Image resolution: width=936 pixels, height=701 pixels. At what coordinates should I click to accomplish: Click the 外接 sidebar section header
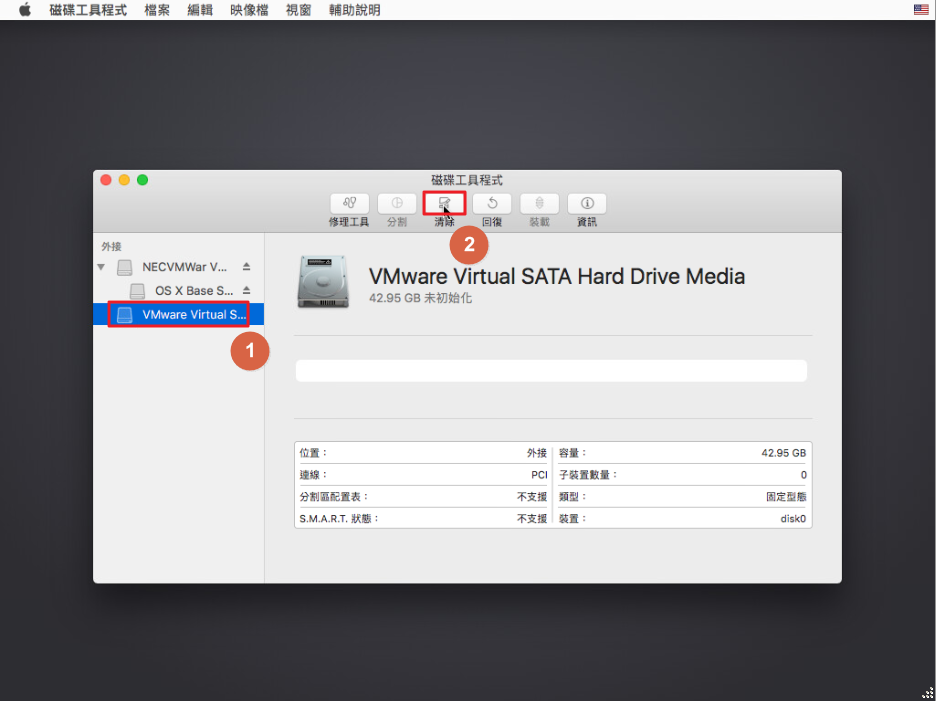(x=112, y=247)
